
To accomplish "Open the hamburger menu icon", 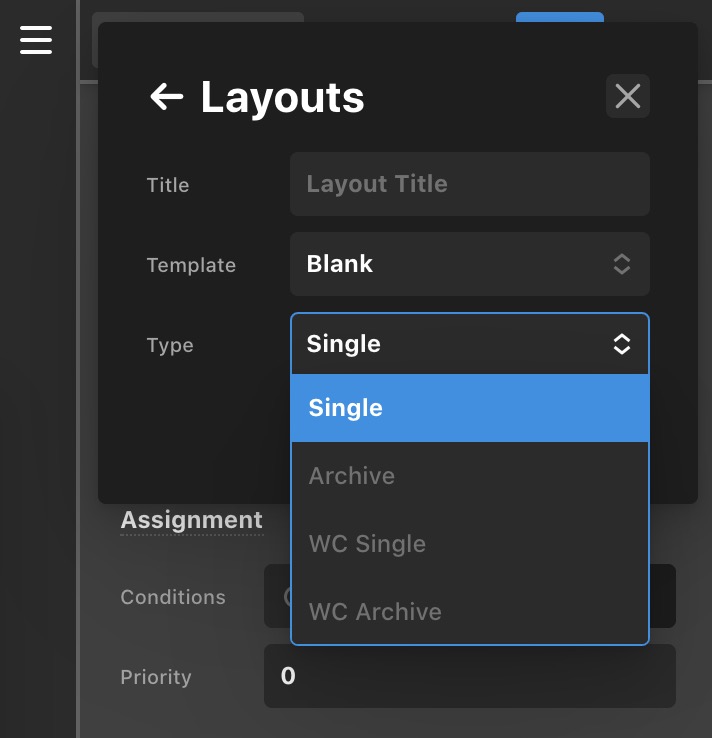I will click(x=36, y=40).
